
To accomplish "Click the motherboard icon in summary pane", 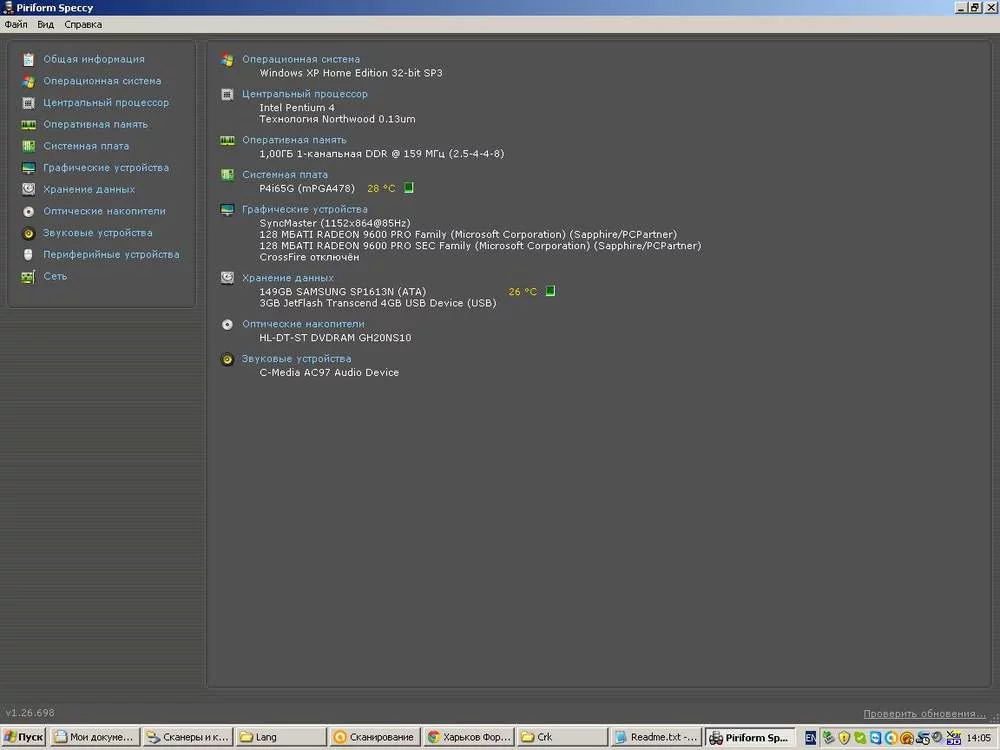I will tap(227, 175).
